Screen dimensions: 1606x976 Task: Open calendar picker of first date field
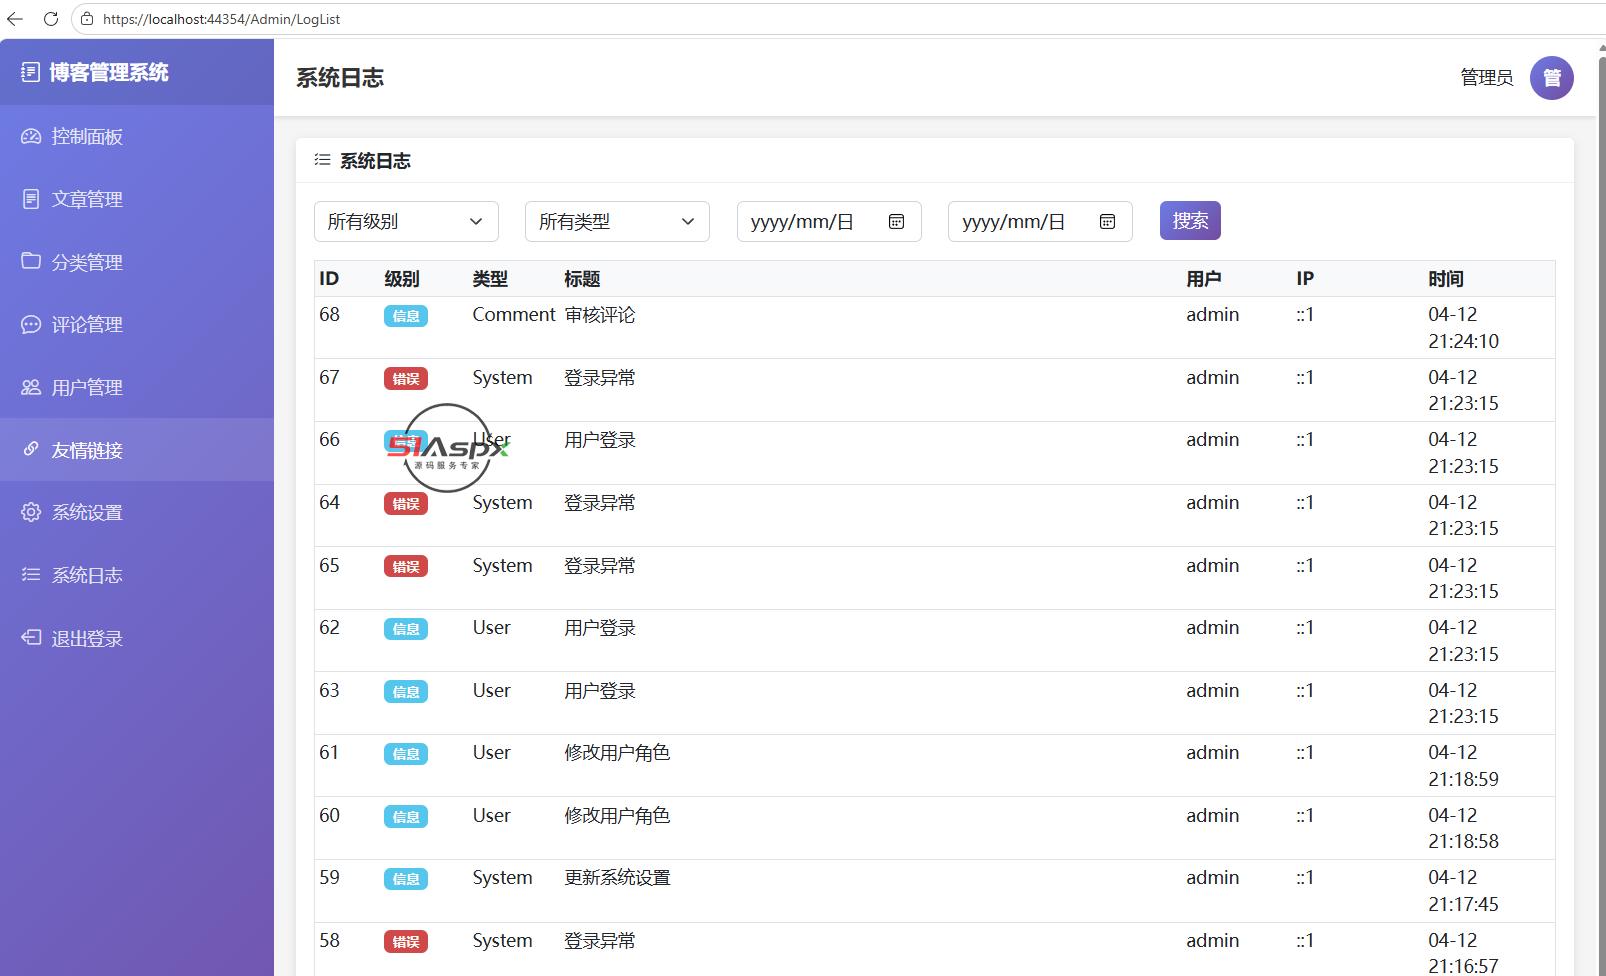tap(896, 222)
